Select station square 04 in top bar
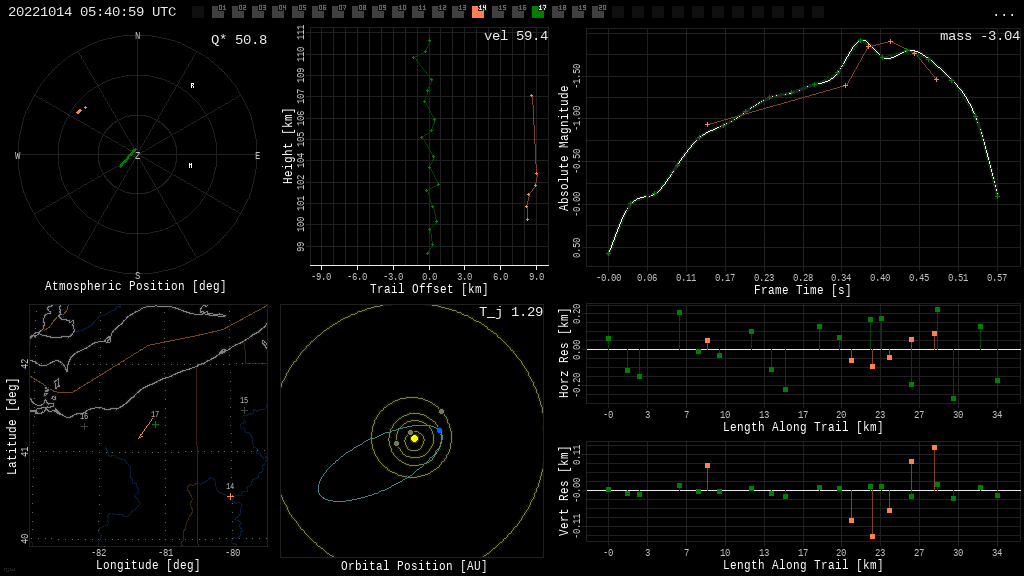 click(278, 12)
